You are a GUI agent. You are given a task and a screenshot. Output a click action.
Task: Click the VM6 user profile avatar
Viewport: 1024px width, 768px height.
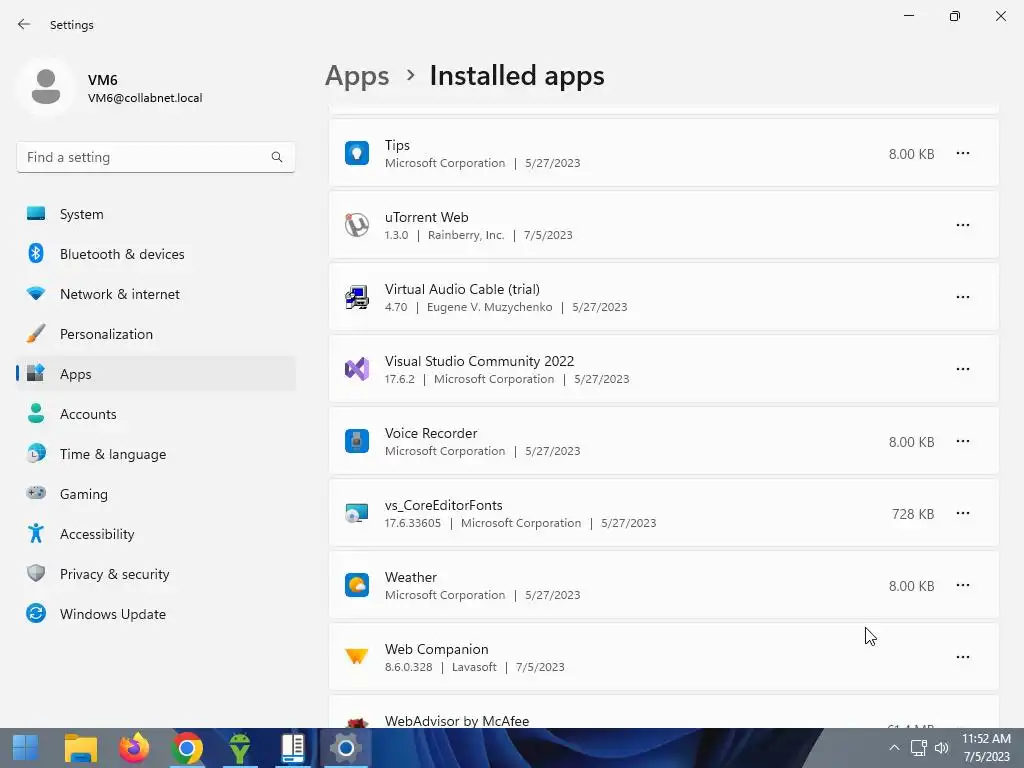(46, 87)
